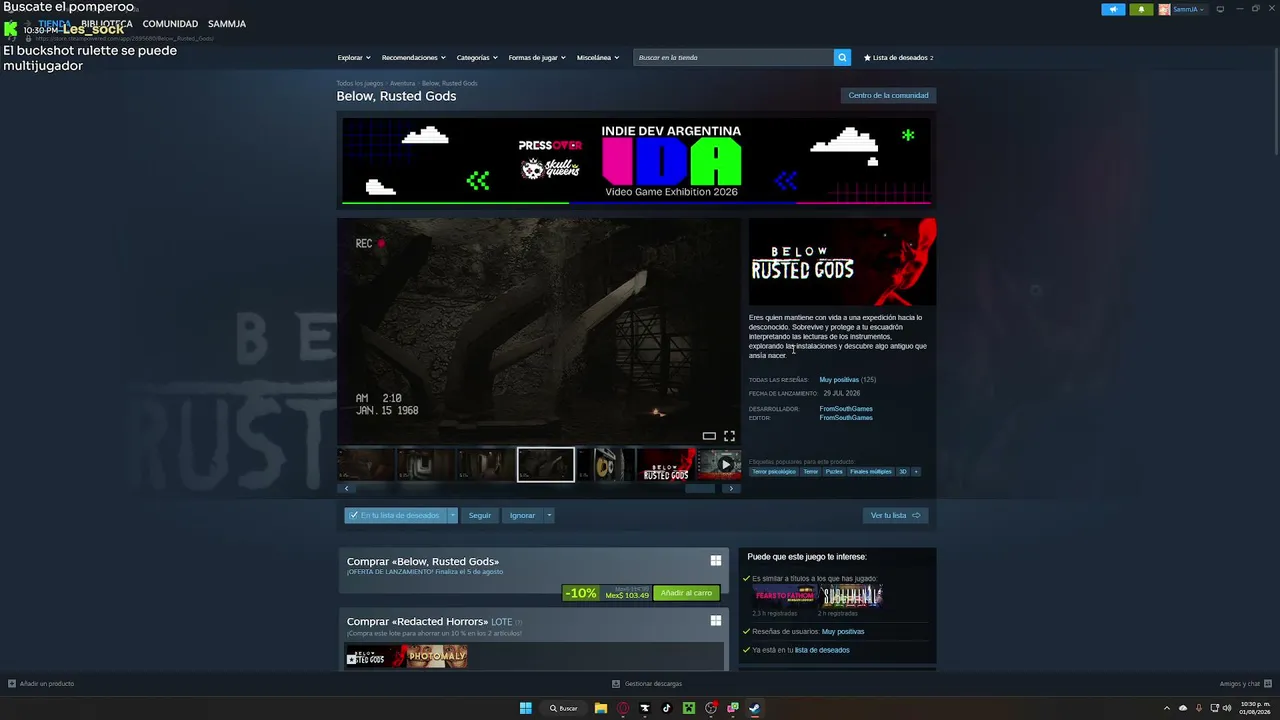Viewport: 1280px width, 720px height.
Task: Open the Windows Start menu
Action: (525, 708)
